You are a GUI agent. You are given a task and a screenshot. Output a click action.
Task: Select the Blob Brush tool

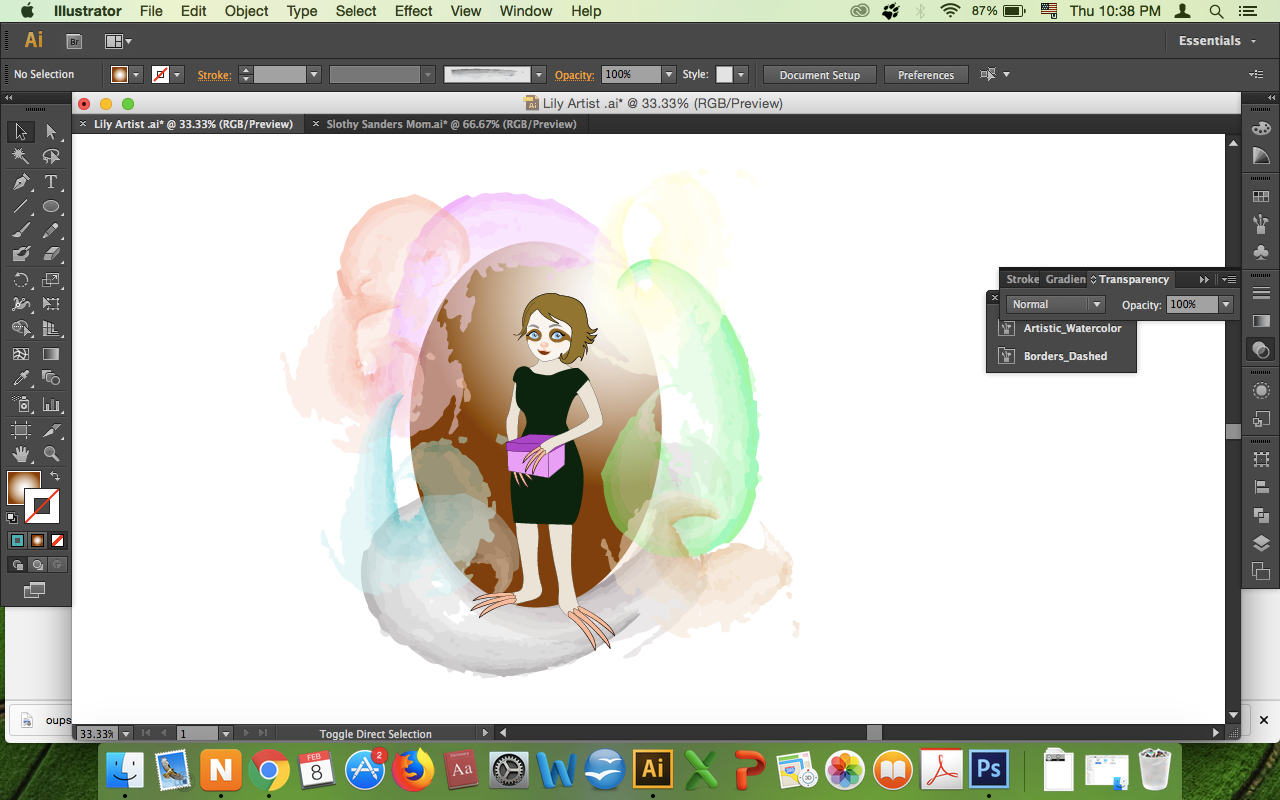[x=20, y=254]
